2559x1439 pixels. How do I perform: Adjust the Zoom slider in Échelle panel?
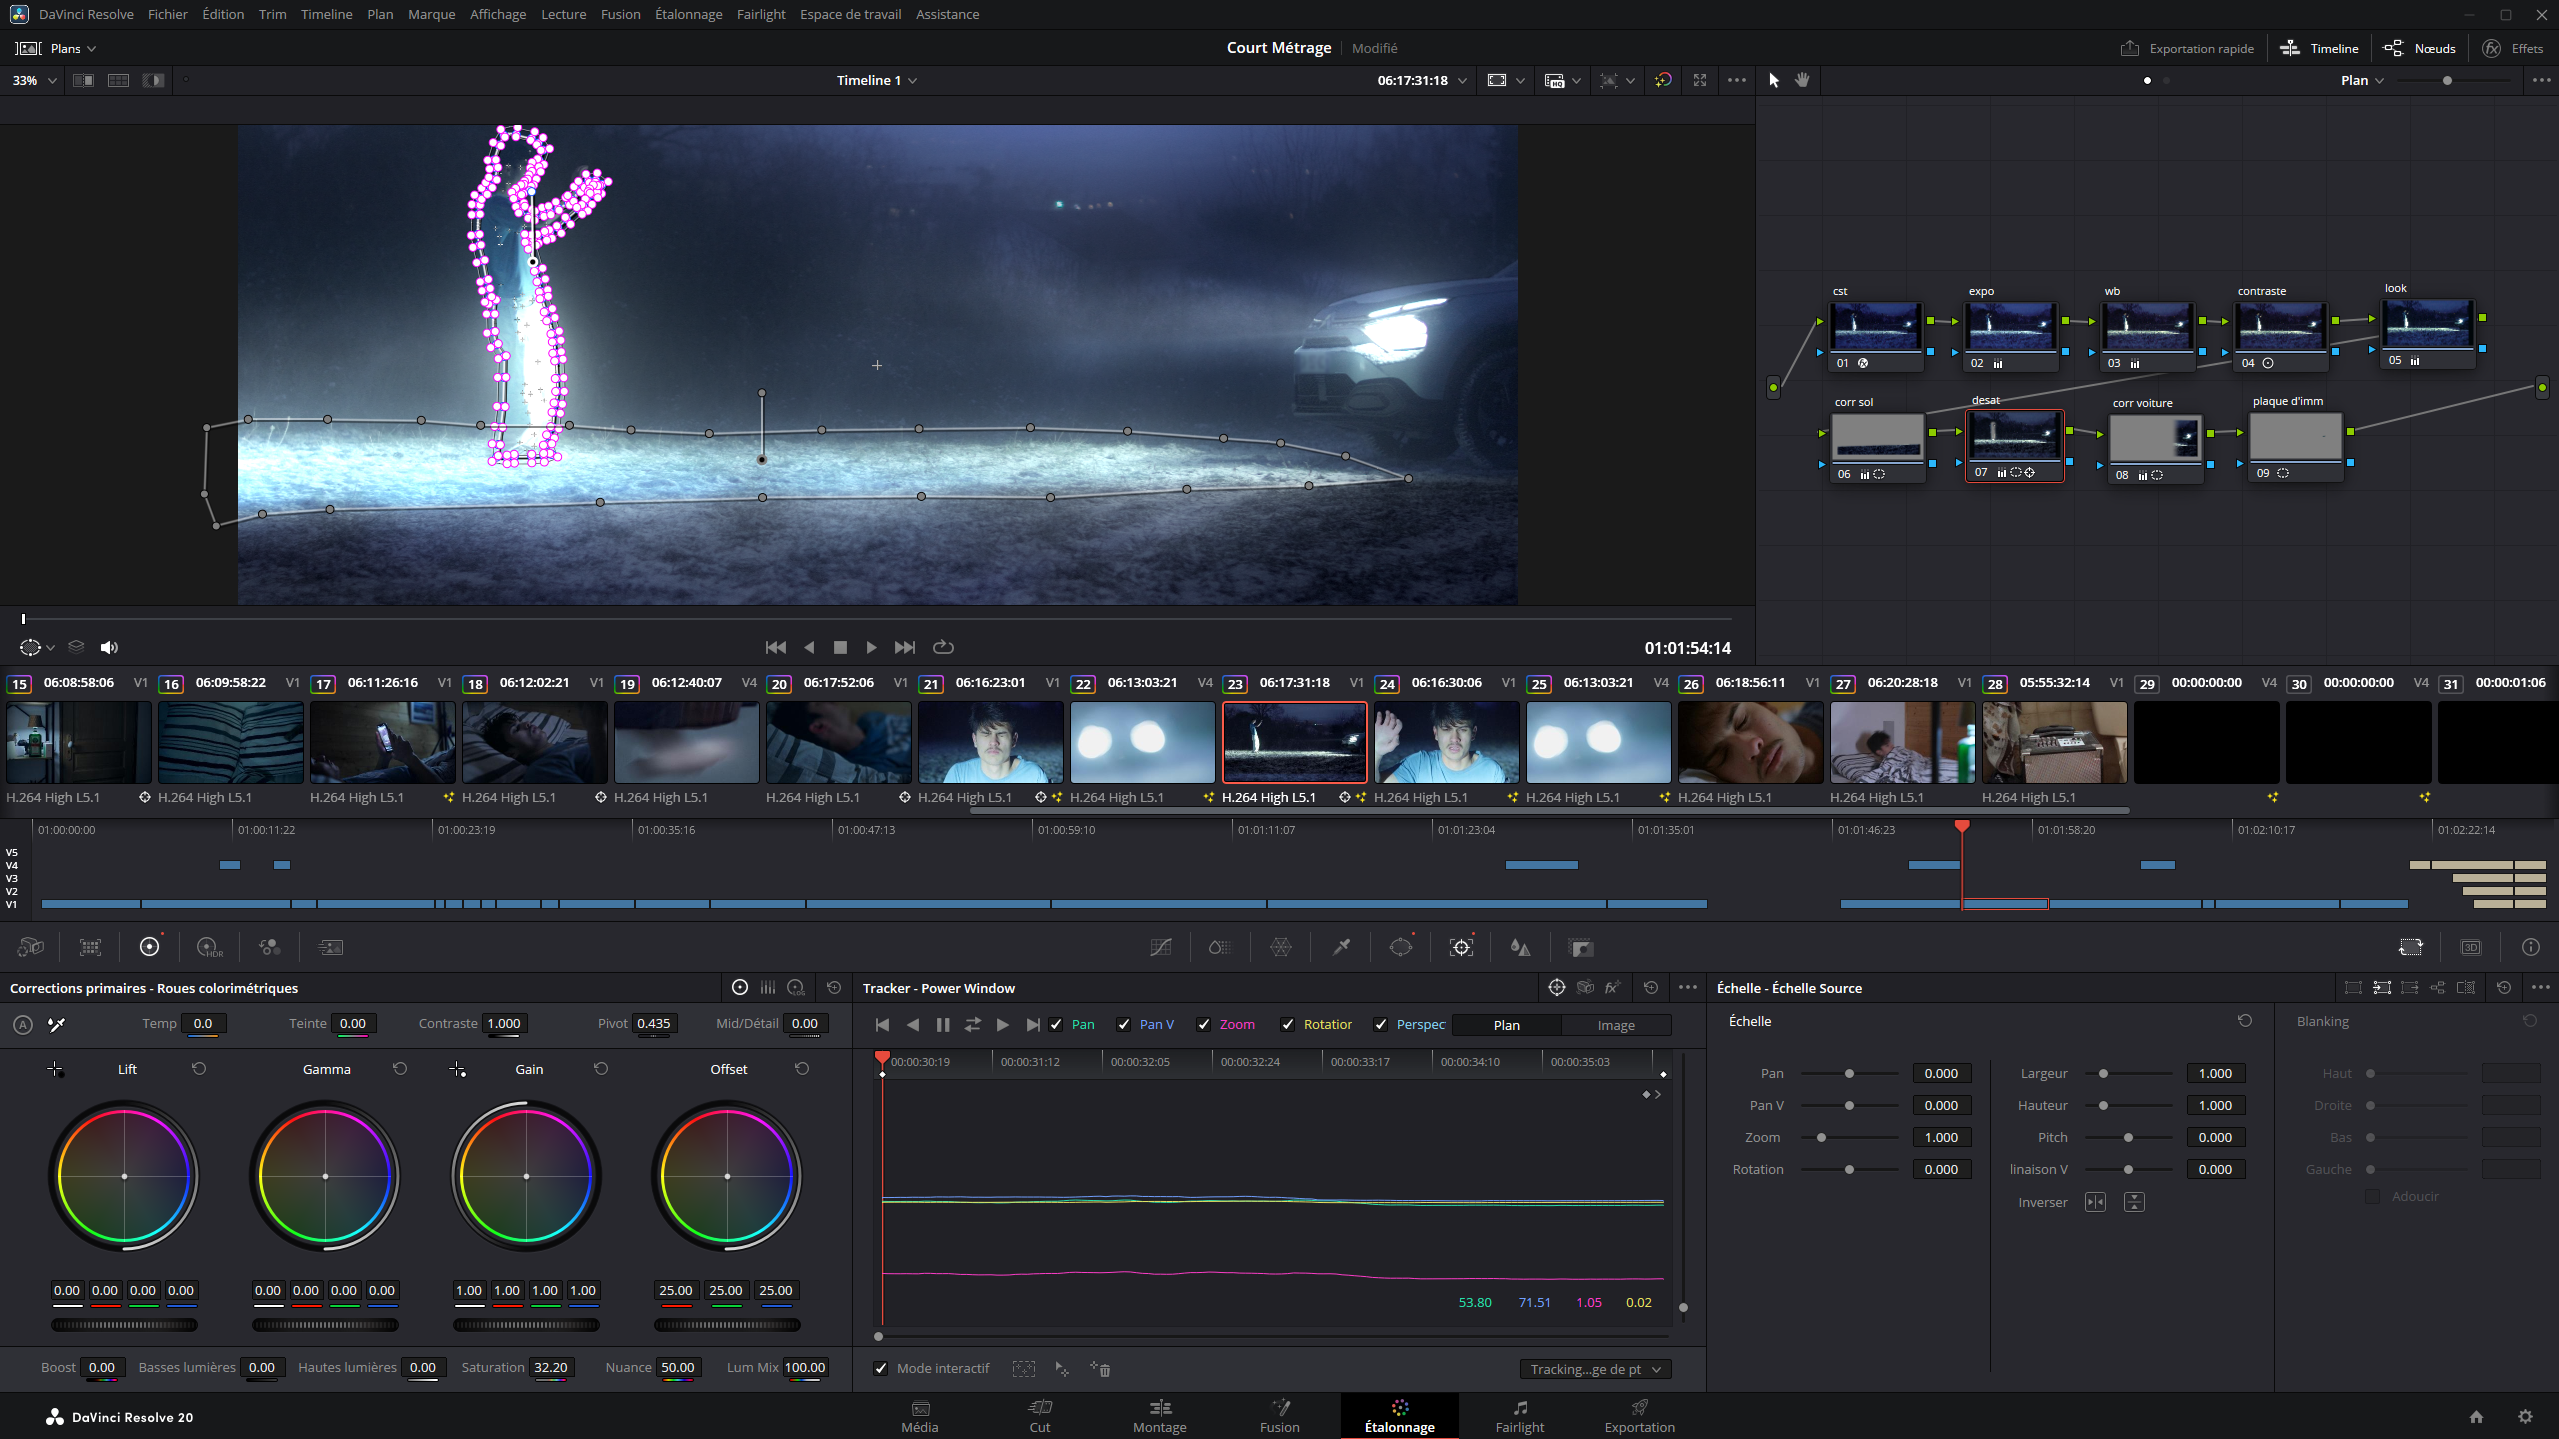pos(1821,1137)
